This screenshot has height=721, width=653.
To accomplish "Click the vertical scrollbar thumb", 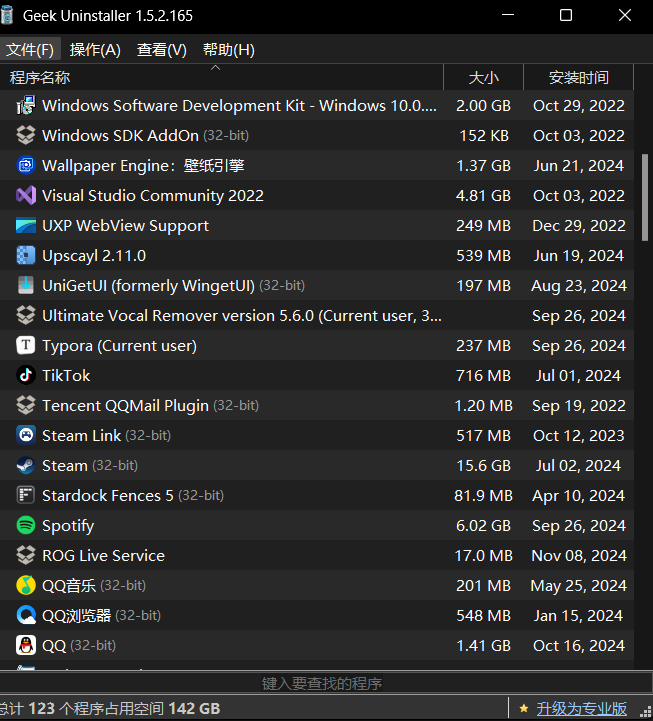I will pyautogui.click(x=645, y=197).
